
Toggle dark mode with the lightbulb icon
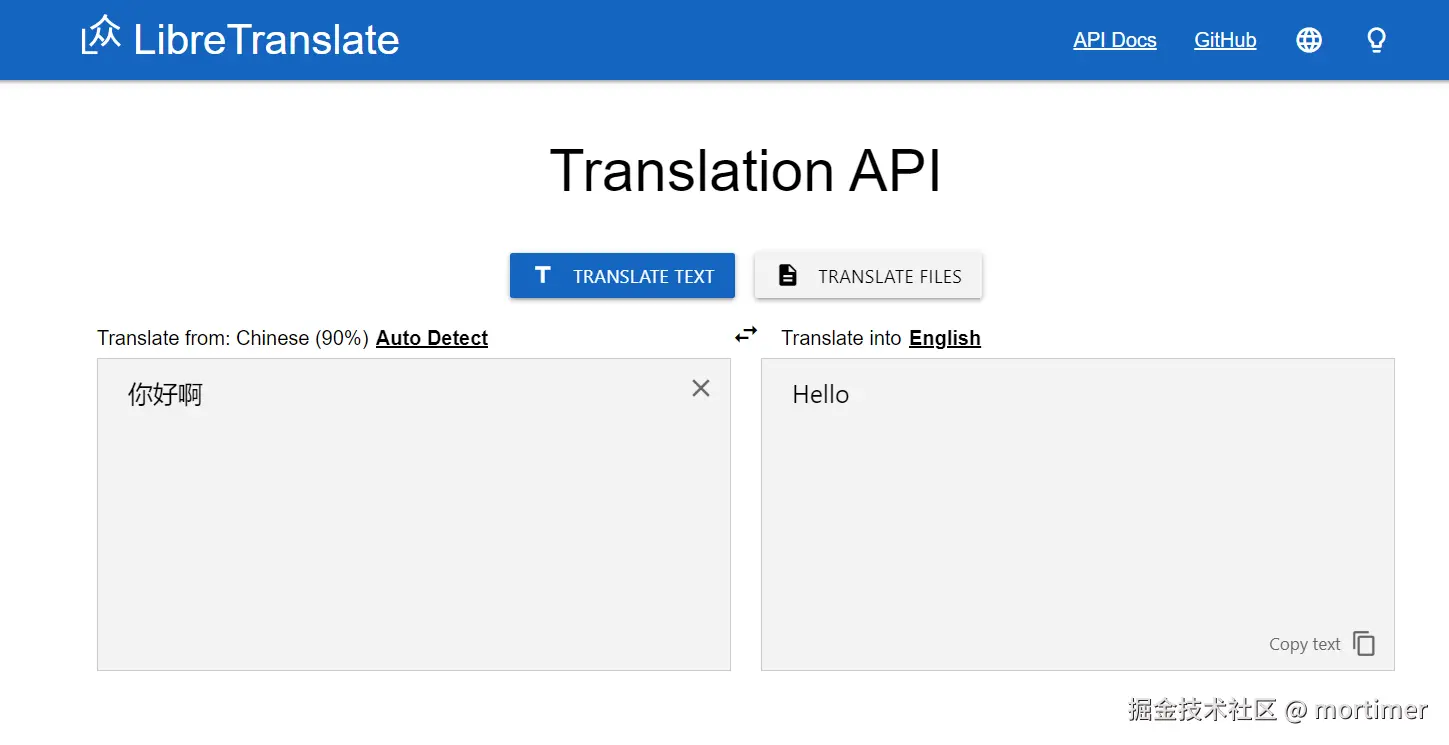[x=1377, y=40]
